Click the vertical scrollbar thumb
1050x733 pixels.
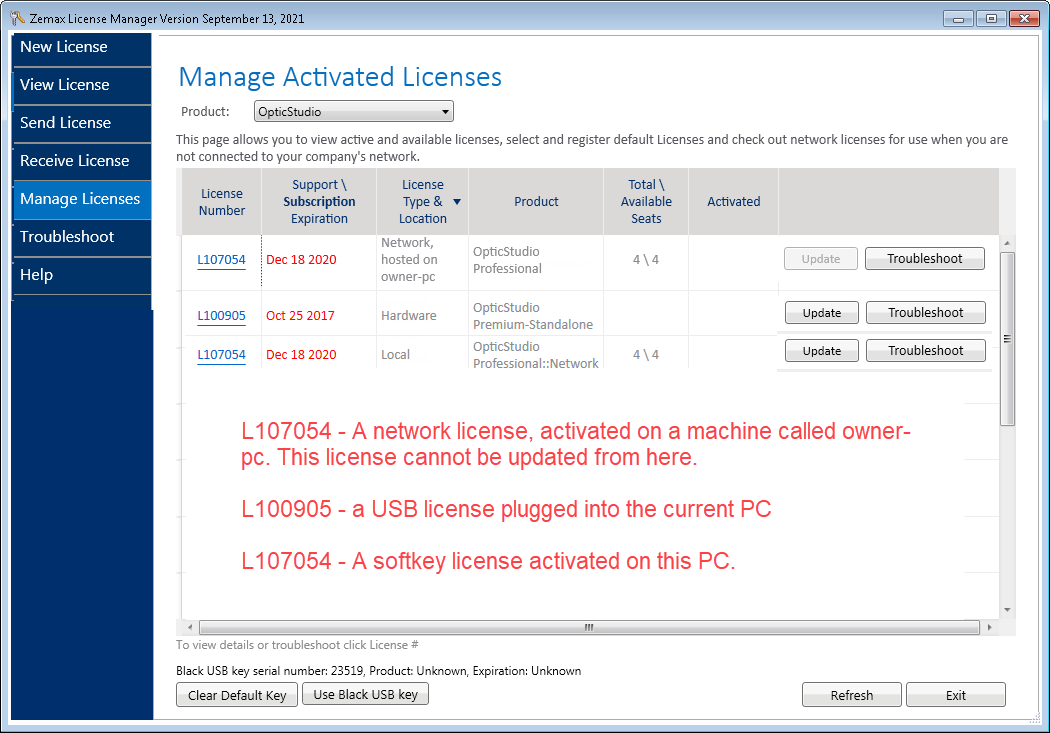[x=1007, y=339]
